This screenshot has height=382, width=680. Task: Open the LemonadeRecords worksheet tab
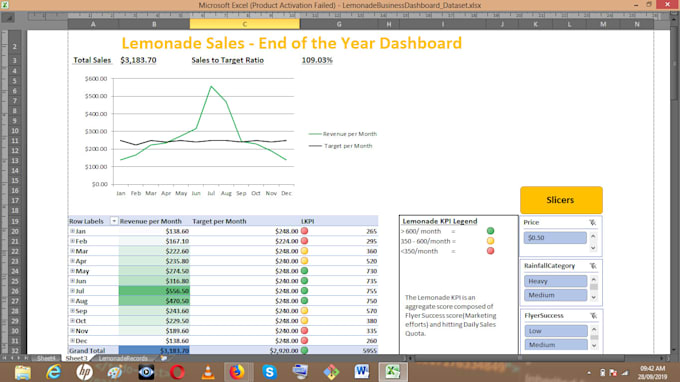point(123,358)
